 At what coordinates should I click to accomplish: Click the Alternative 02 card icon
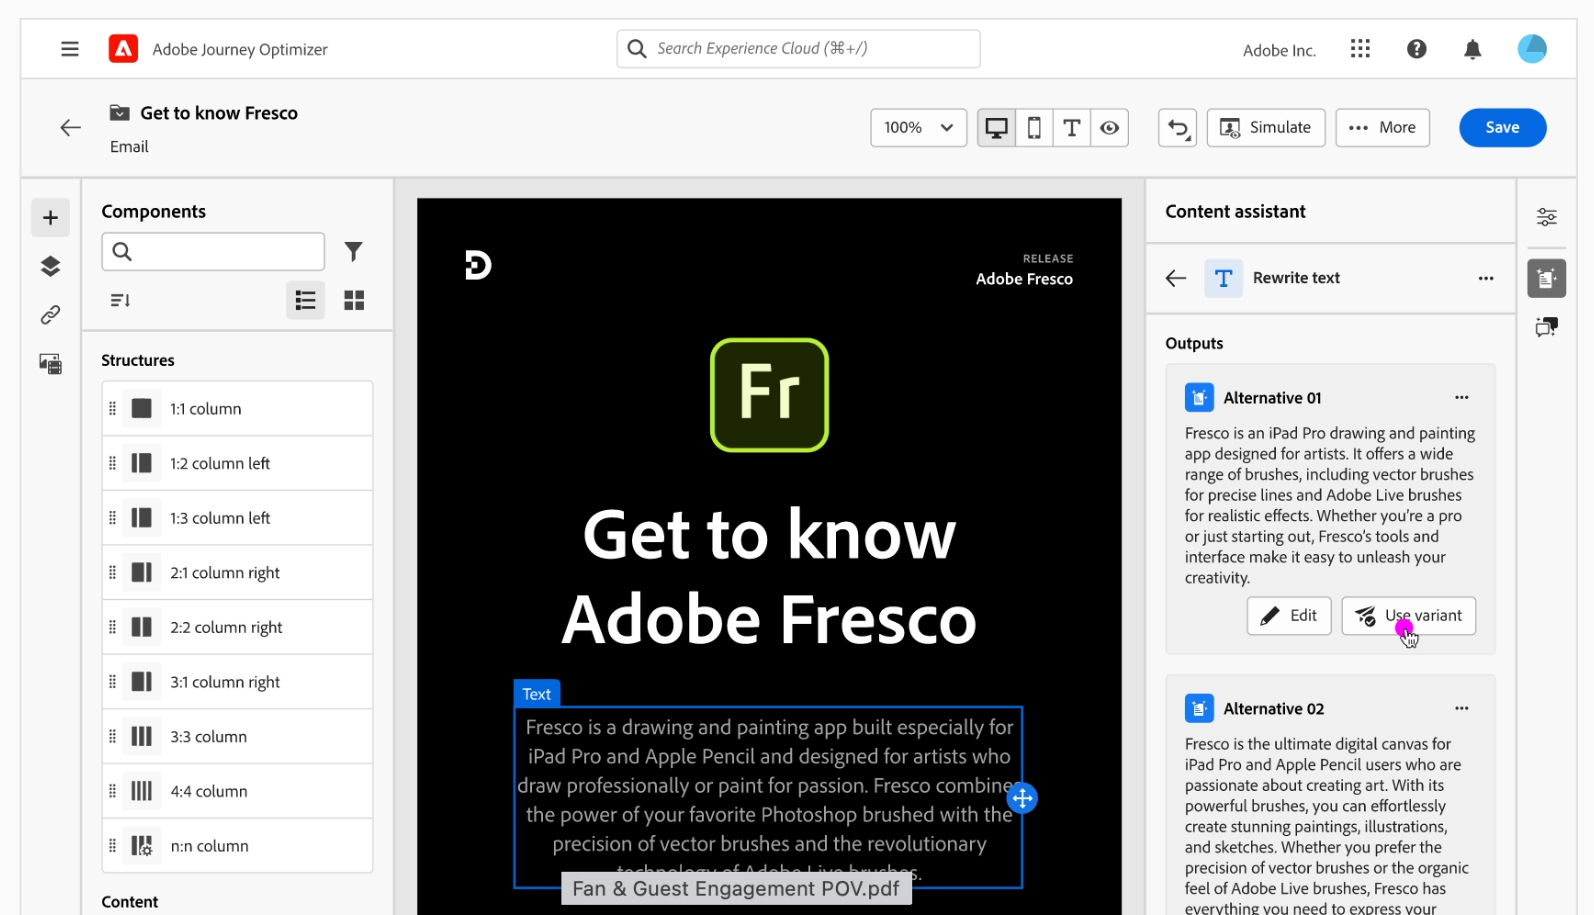coord(1199,708)
